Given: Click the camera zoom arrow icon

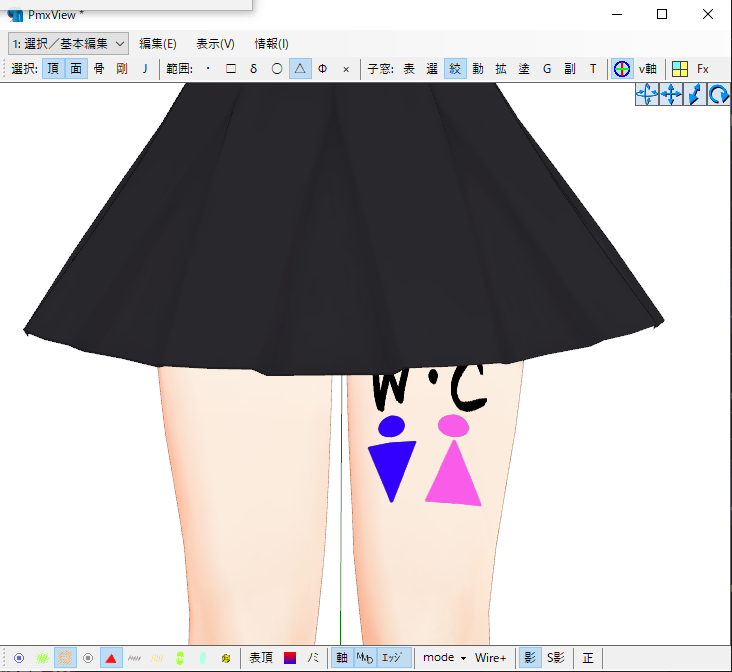Looking at the screenshot, I should pos(695,94).
